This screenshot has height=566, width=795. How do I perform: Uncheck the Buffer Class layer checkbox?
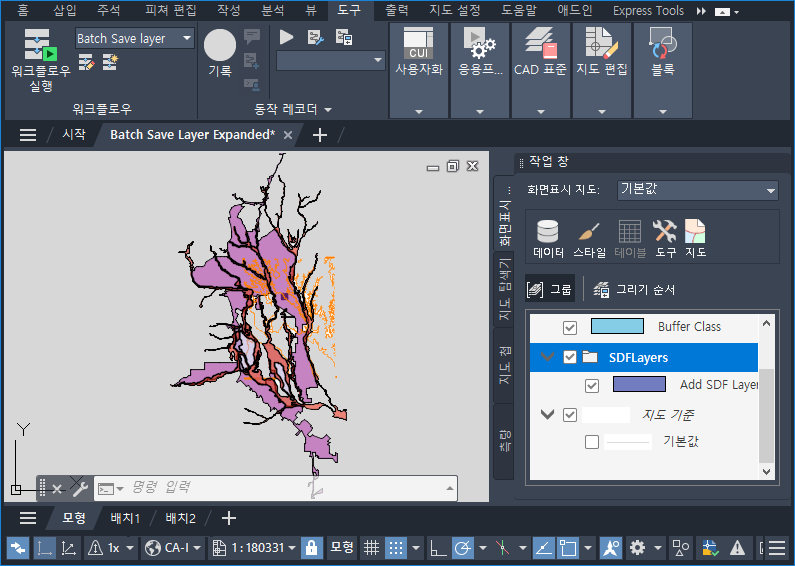(x=570, y=328)
